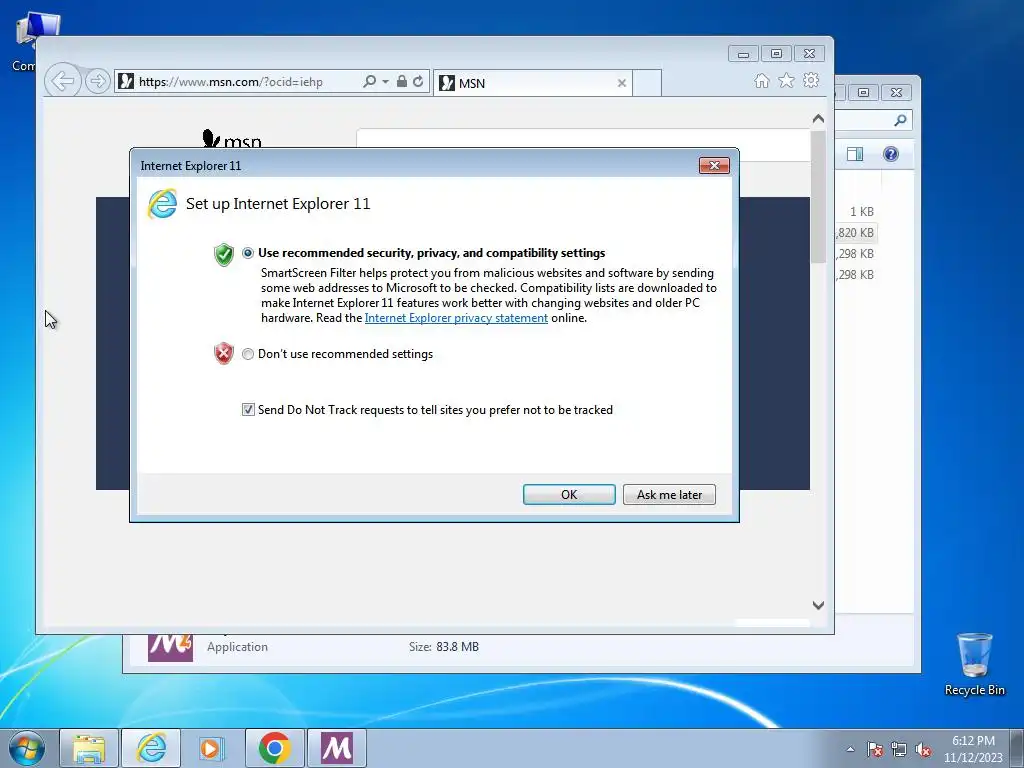The image size is (1024, 768).
Task: Select the 1 KB file size entry
Action: coord(861,212)
